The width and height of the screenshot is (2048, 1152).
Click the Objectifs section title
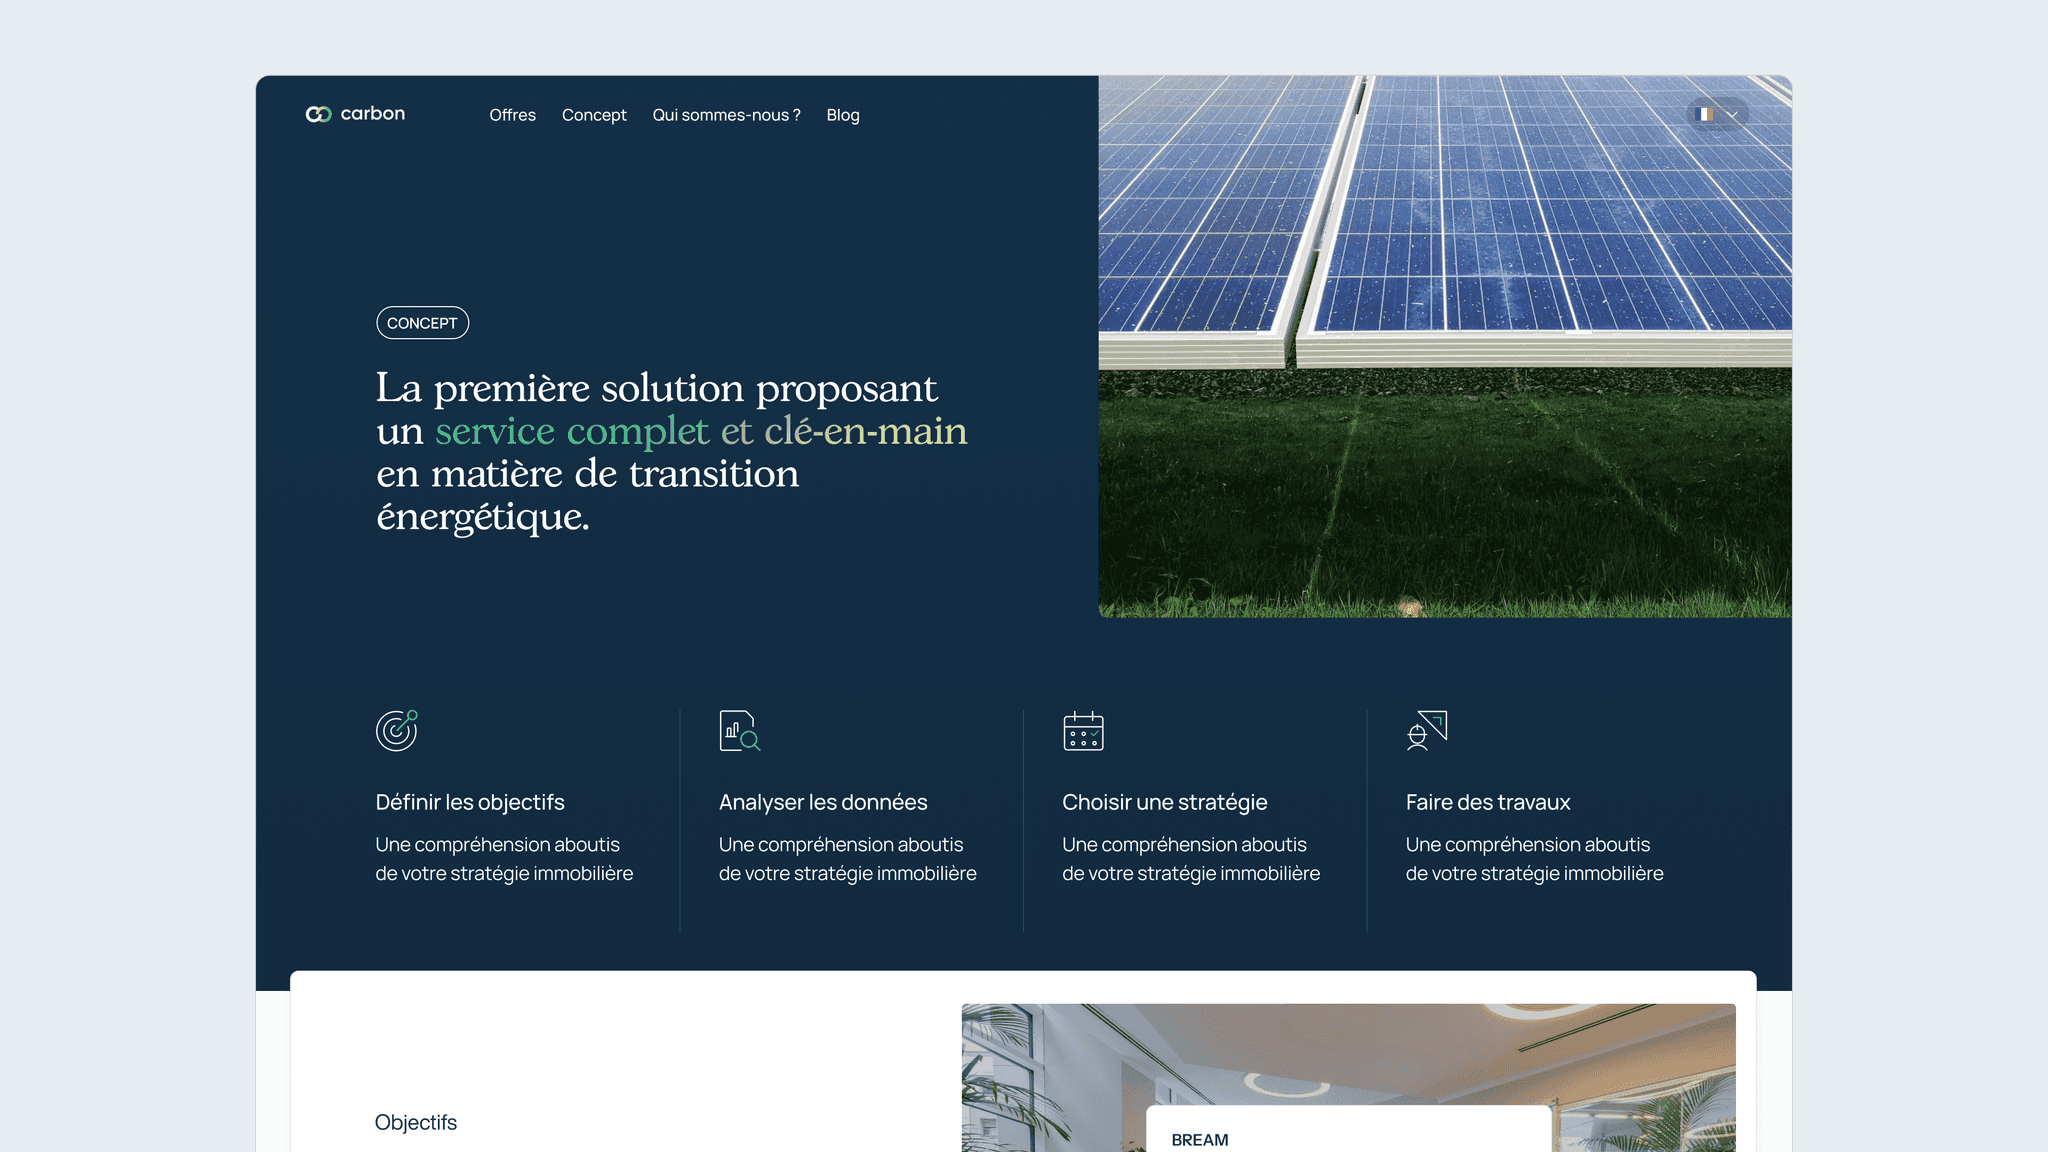pos(415,1122)
